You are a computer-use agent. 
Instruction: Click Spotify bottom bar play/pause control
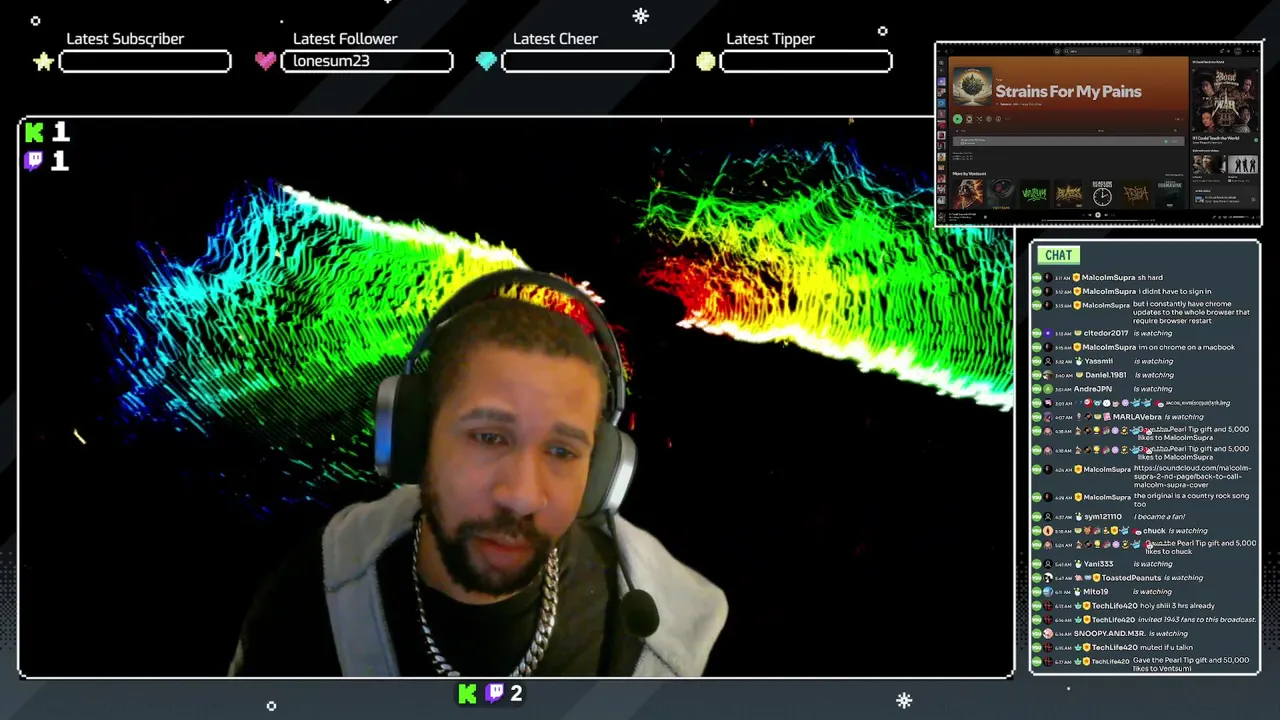click(x=1098, y=215)
